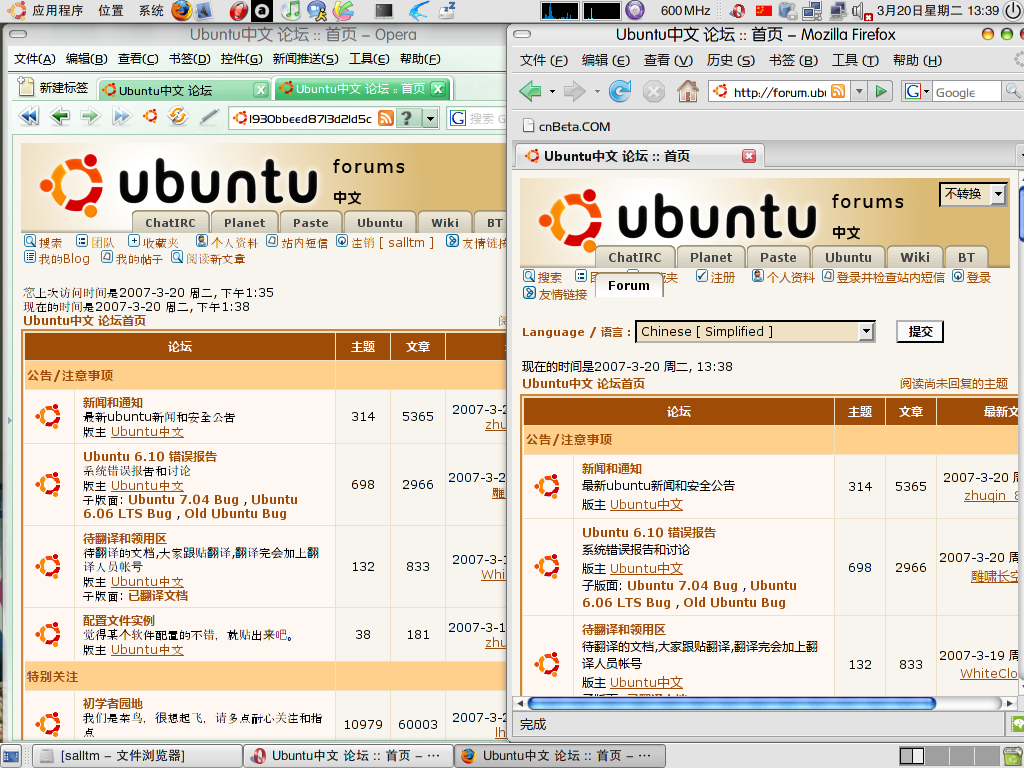Click Opera's rewind navigation button
1024x768 pixels.
pos(28,117)
